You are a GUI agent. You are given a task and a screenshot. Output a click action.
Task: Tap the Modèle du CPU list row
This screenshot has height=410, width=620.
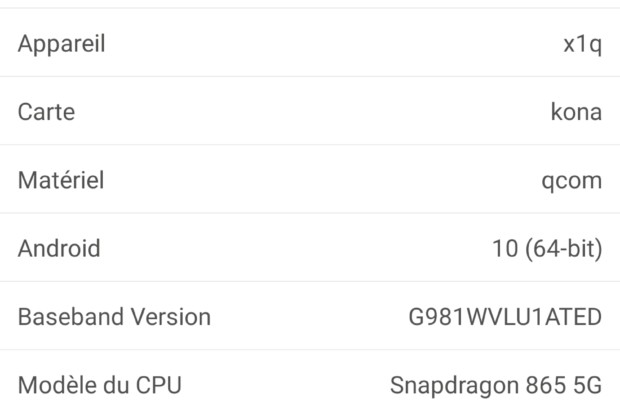tap(310, 385)
